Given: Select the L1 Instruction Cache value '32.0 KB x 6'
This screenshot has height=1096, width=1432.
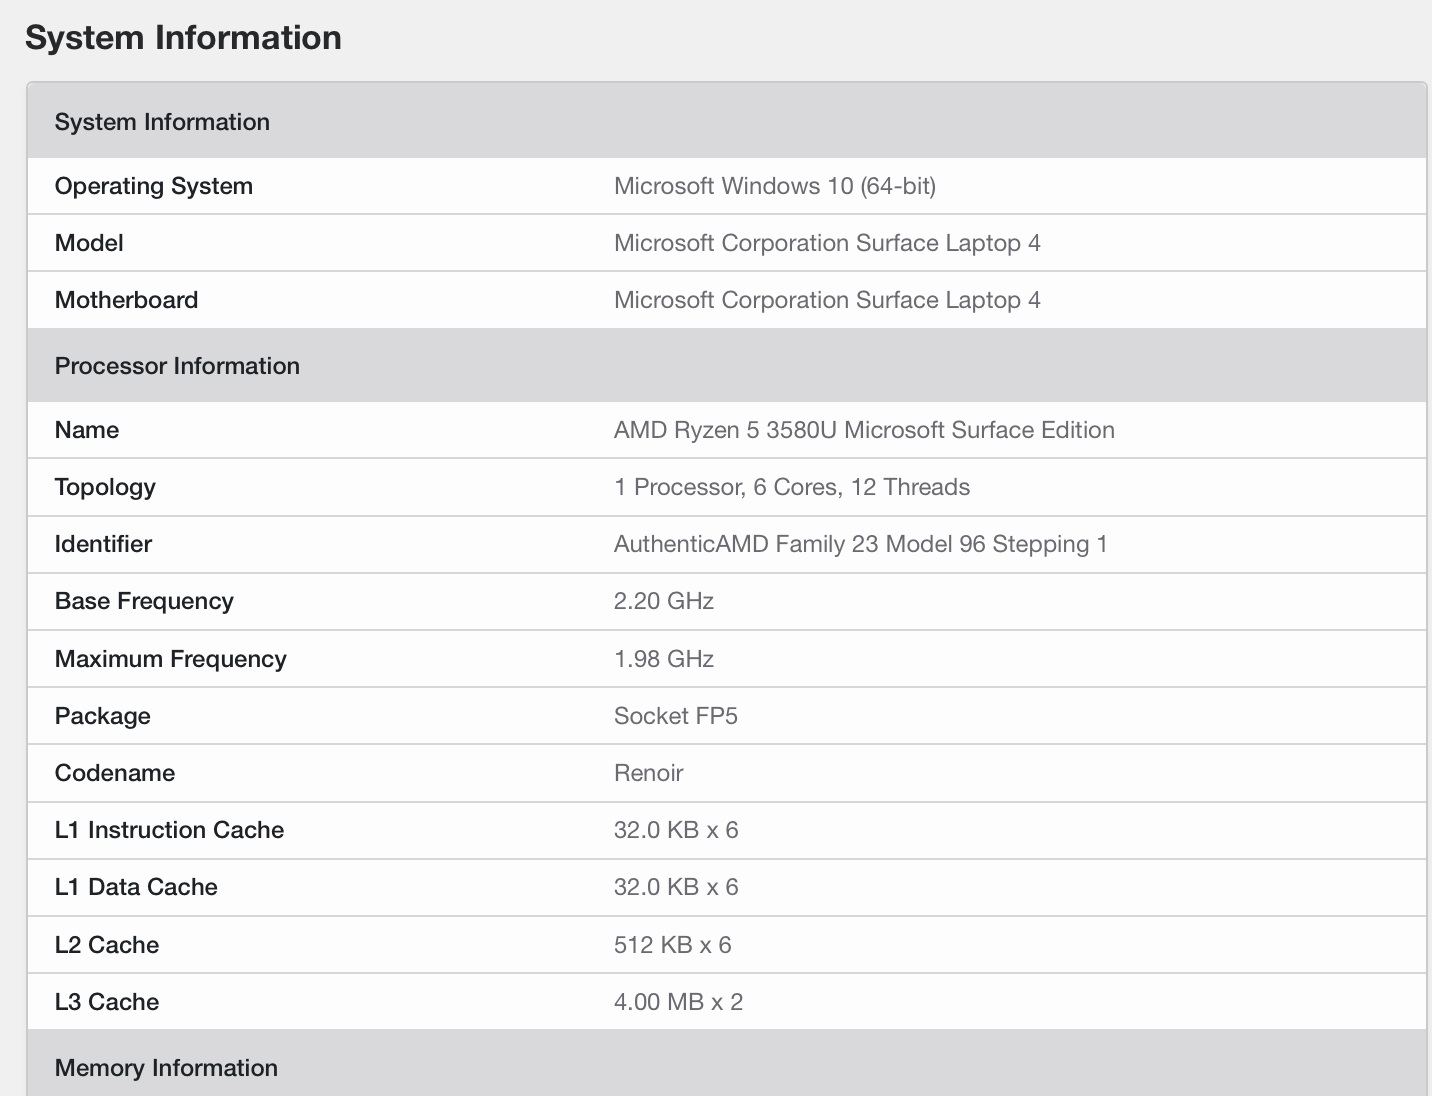Looking at the screenshot, I should click(676, 830).
